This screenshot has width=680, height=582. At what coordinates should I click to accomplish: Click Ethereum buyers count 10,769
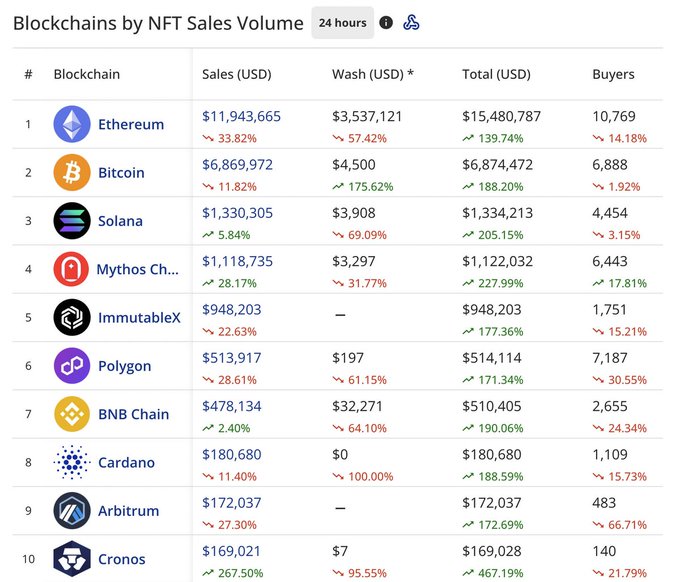614,116
